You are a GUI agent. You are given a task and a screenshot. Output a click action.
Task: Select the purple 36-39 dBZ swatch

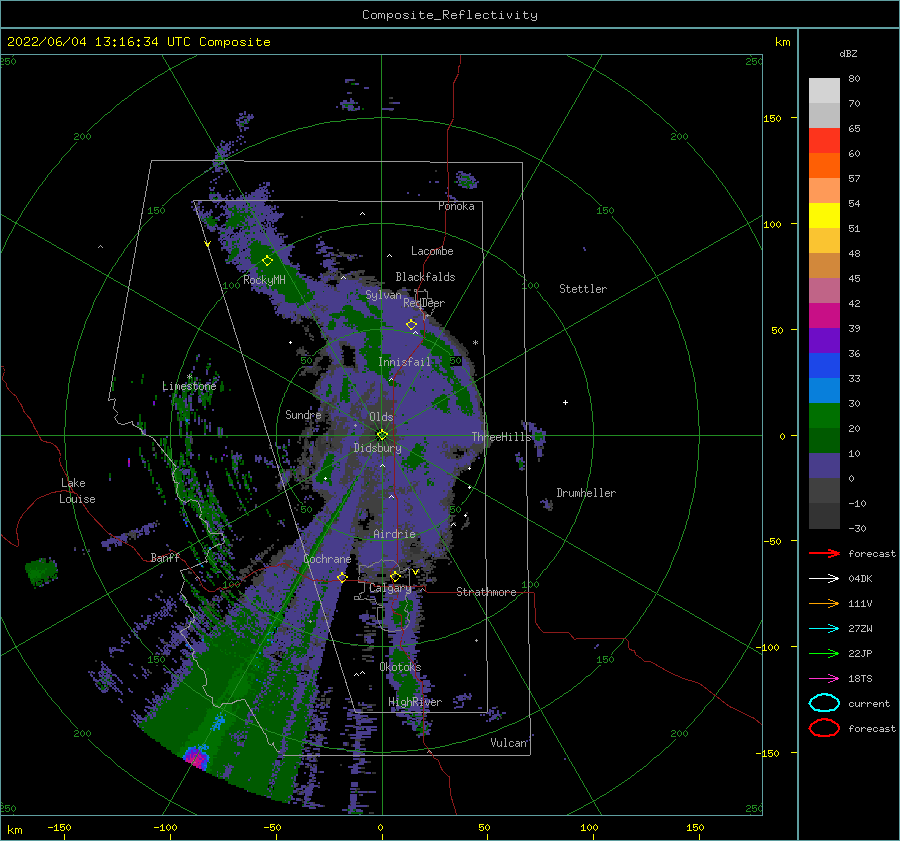(824, 340)
